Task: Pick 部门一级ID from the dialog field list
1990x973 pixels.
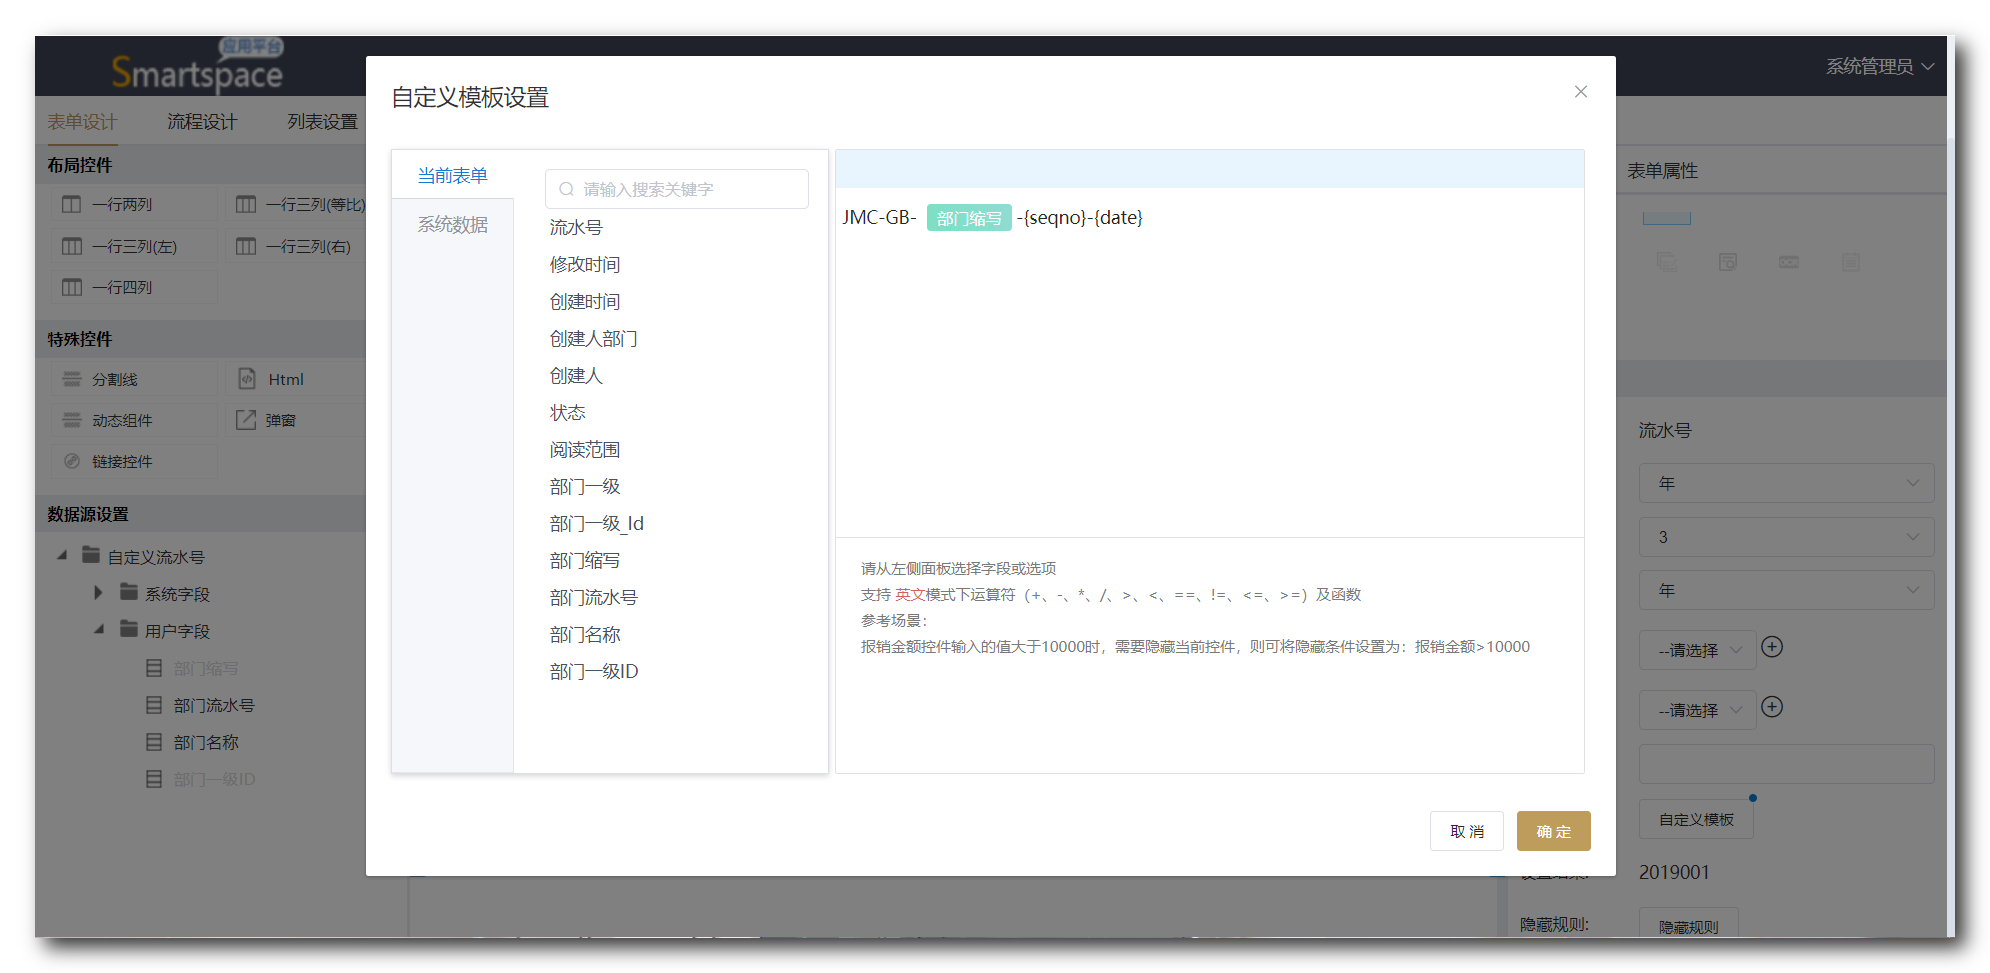Action: 594,672
